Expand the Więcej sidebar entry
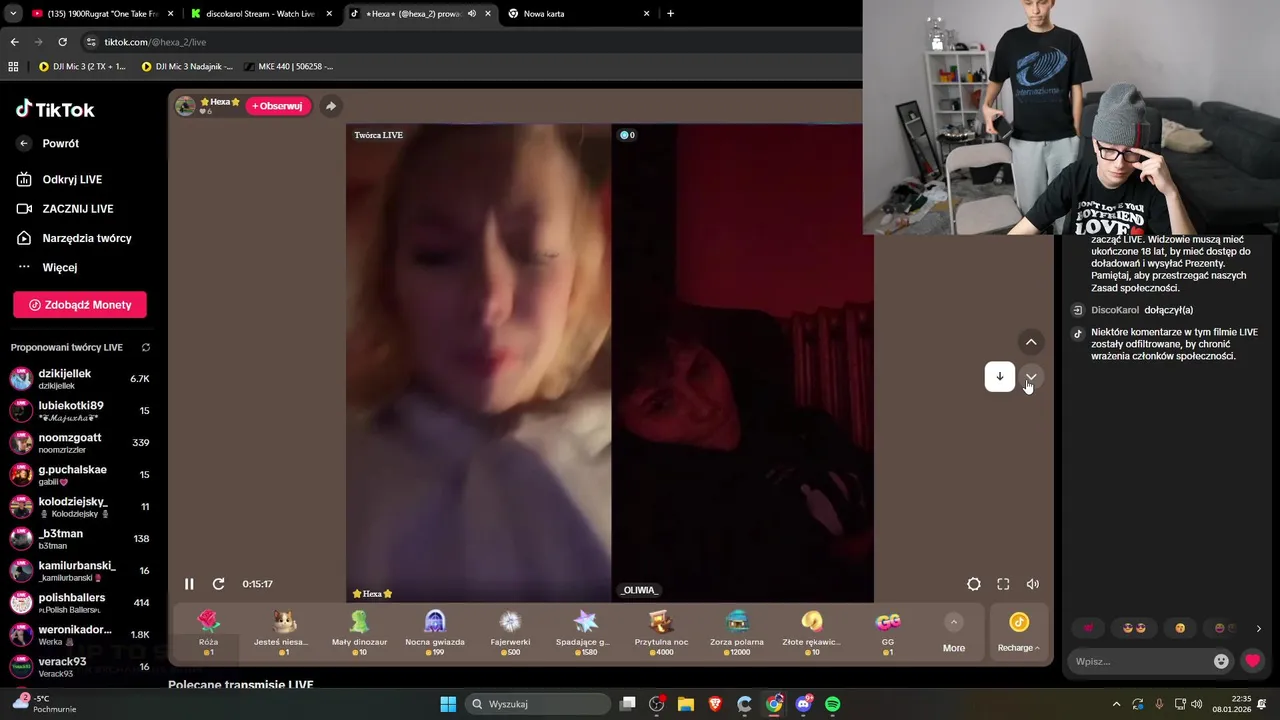The width and height of the screenshot is (1280, 720). (47, 267)
